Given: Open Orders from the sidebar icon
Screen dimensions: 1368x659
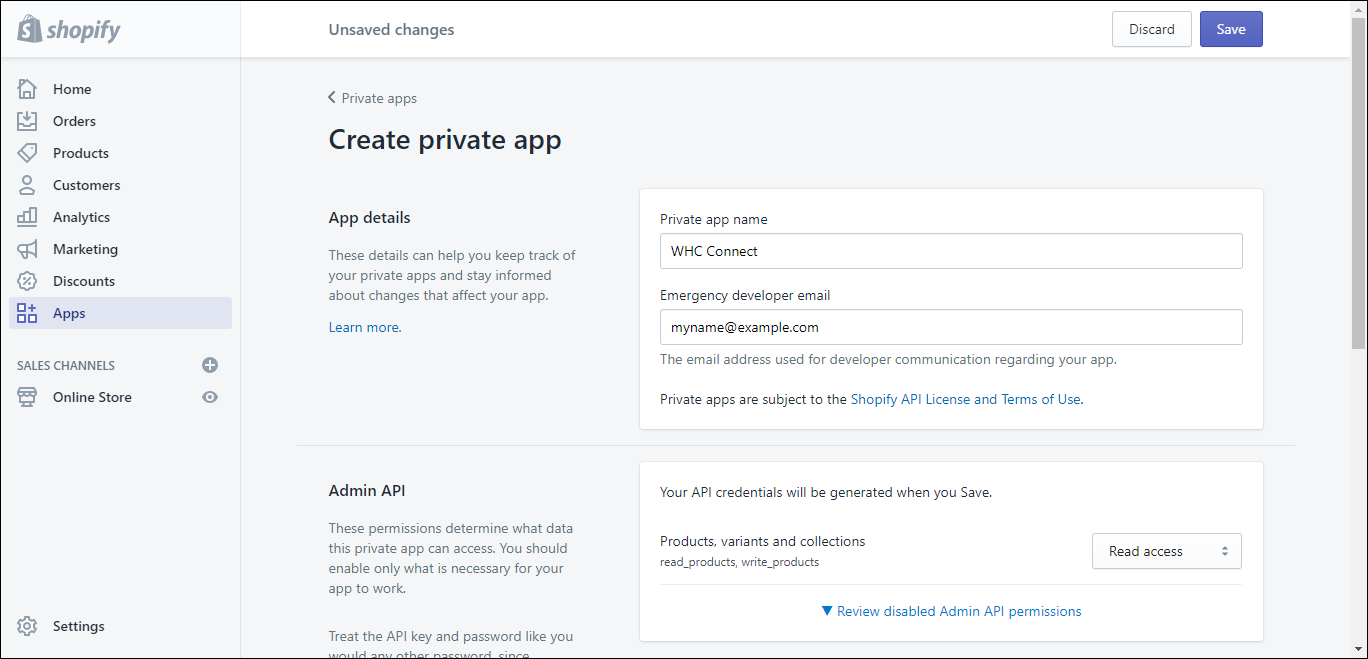Looking at the screenshot, I should tap(27, 120).
